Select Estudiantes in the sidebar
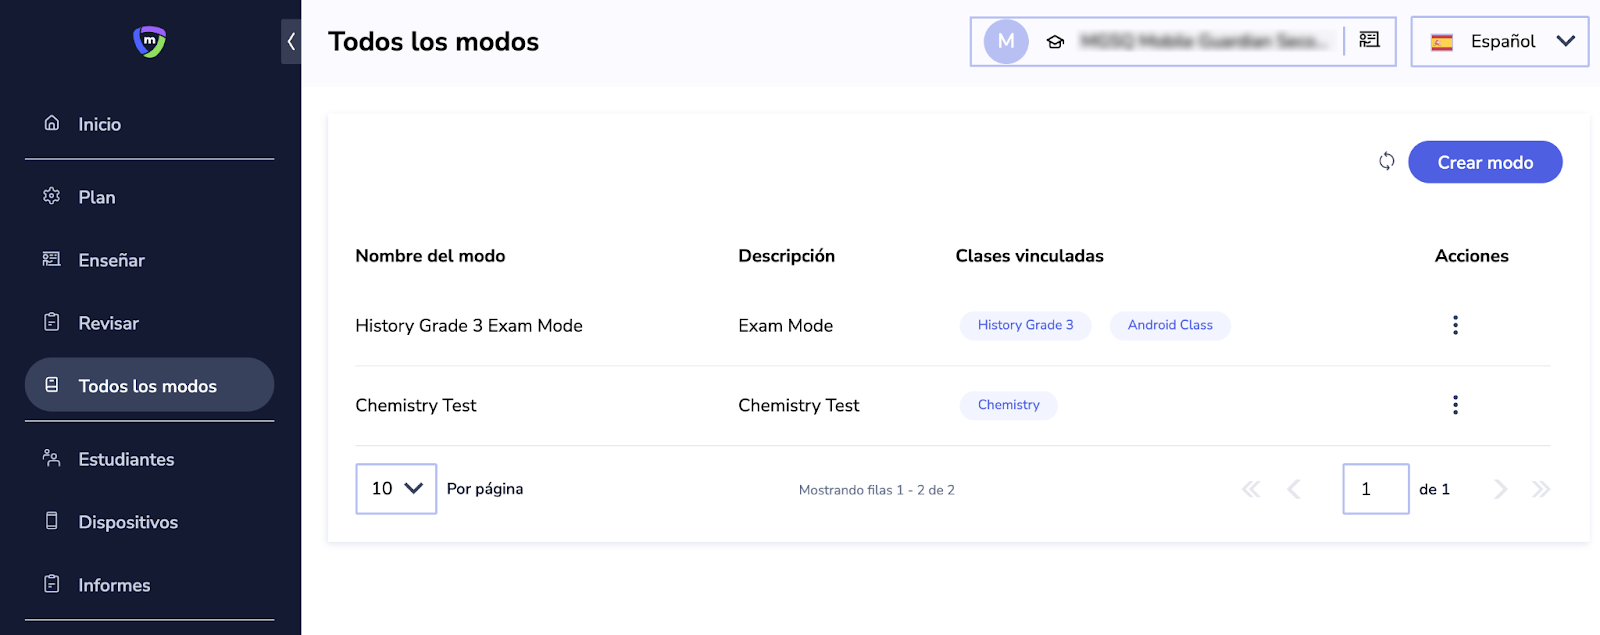This screenshot has height=635, width=1600. (x=126, y=459)
